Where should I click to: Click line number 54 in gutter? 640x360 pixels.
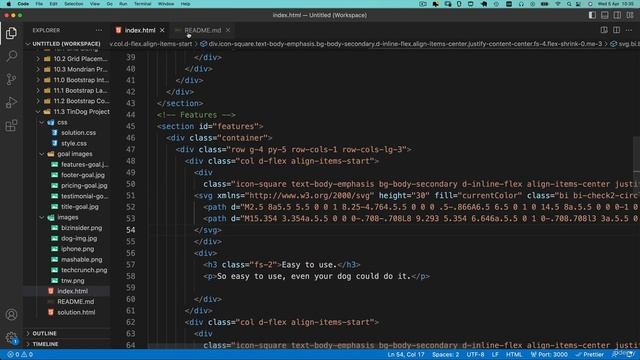pos(130,230)
